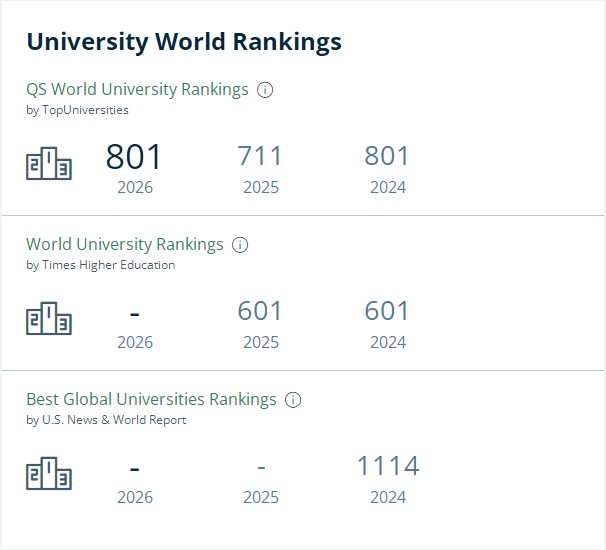
Task: Click info icon beside Best Global Universities Rankings
Action: click(x=293, y=400)
